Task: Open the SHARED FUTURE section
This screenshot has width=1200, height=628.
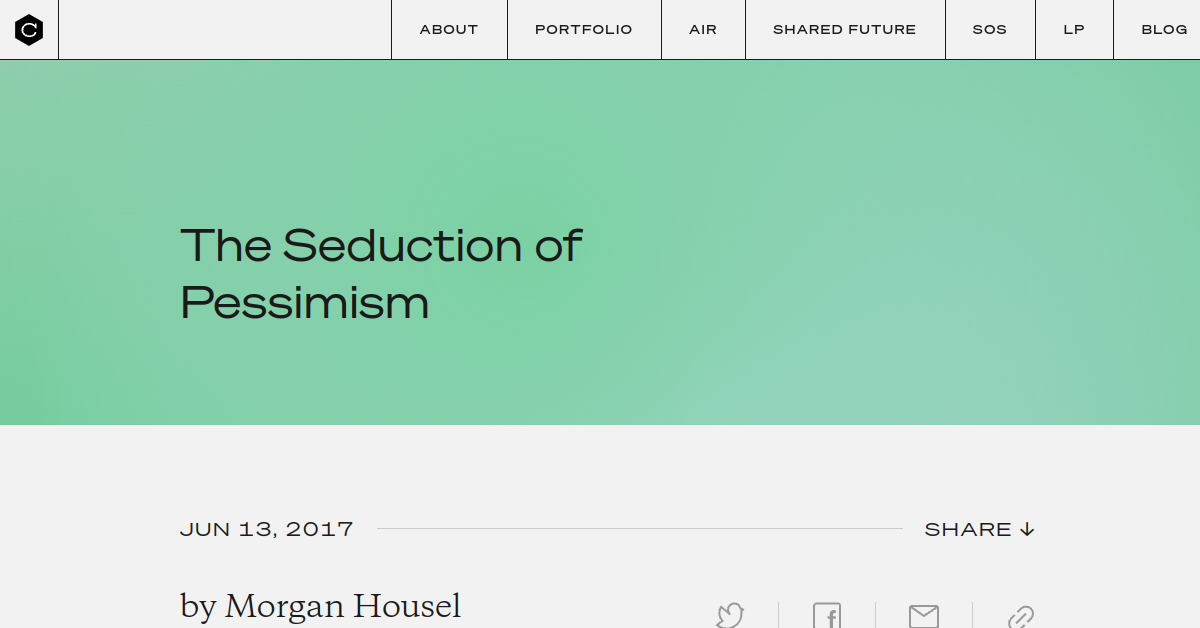Action: click(845, 30)
